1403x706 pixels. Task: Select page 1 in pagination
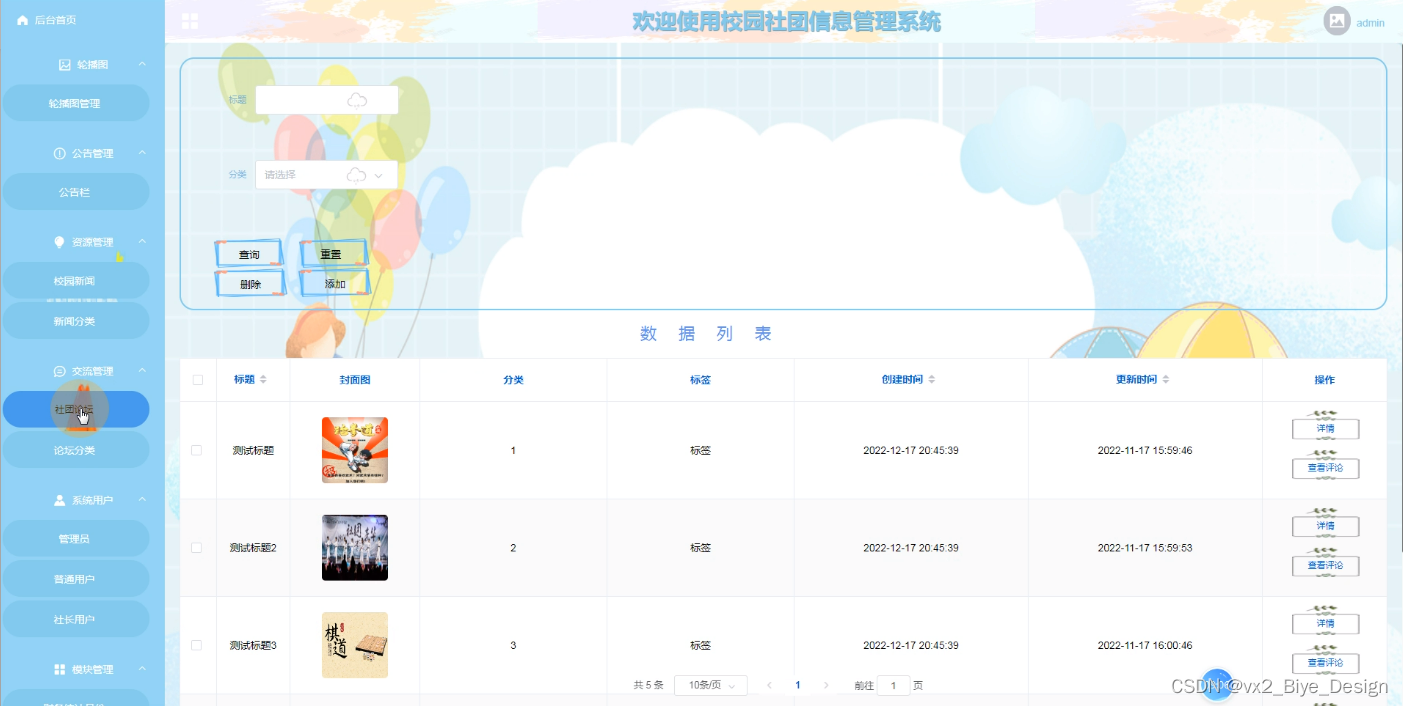pyautogui.click(x=798, y=685)
